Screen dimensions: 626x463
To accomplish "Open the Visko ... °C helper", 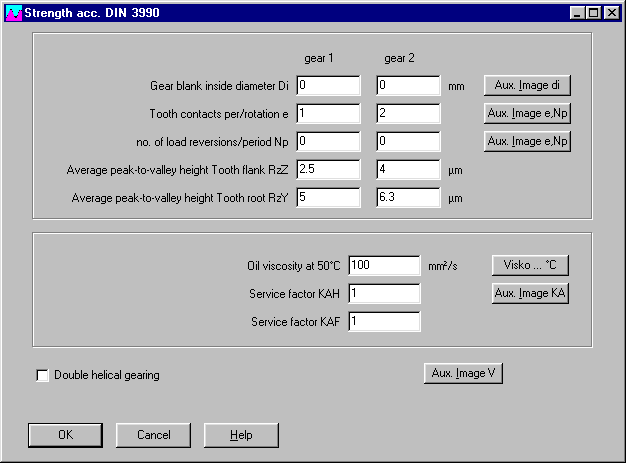I will [x=529, y=265].
